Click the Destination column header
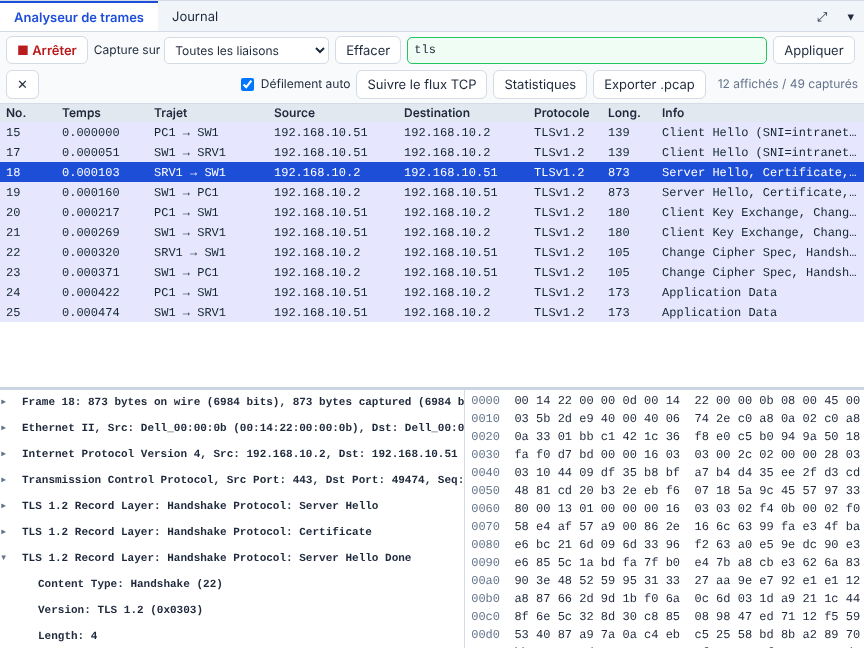864x648 pixels. (437, 113)
